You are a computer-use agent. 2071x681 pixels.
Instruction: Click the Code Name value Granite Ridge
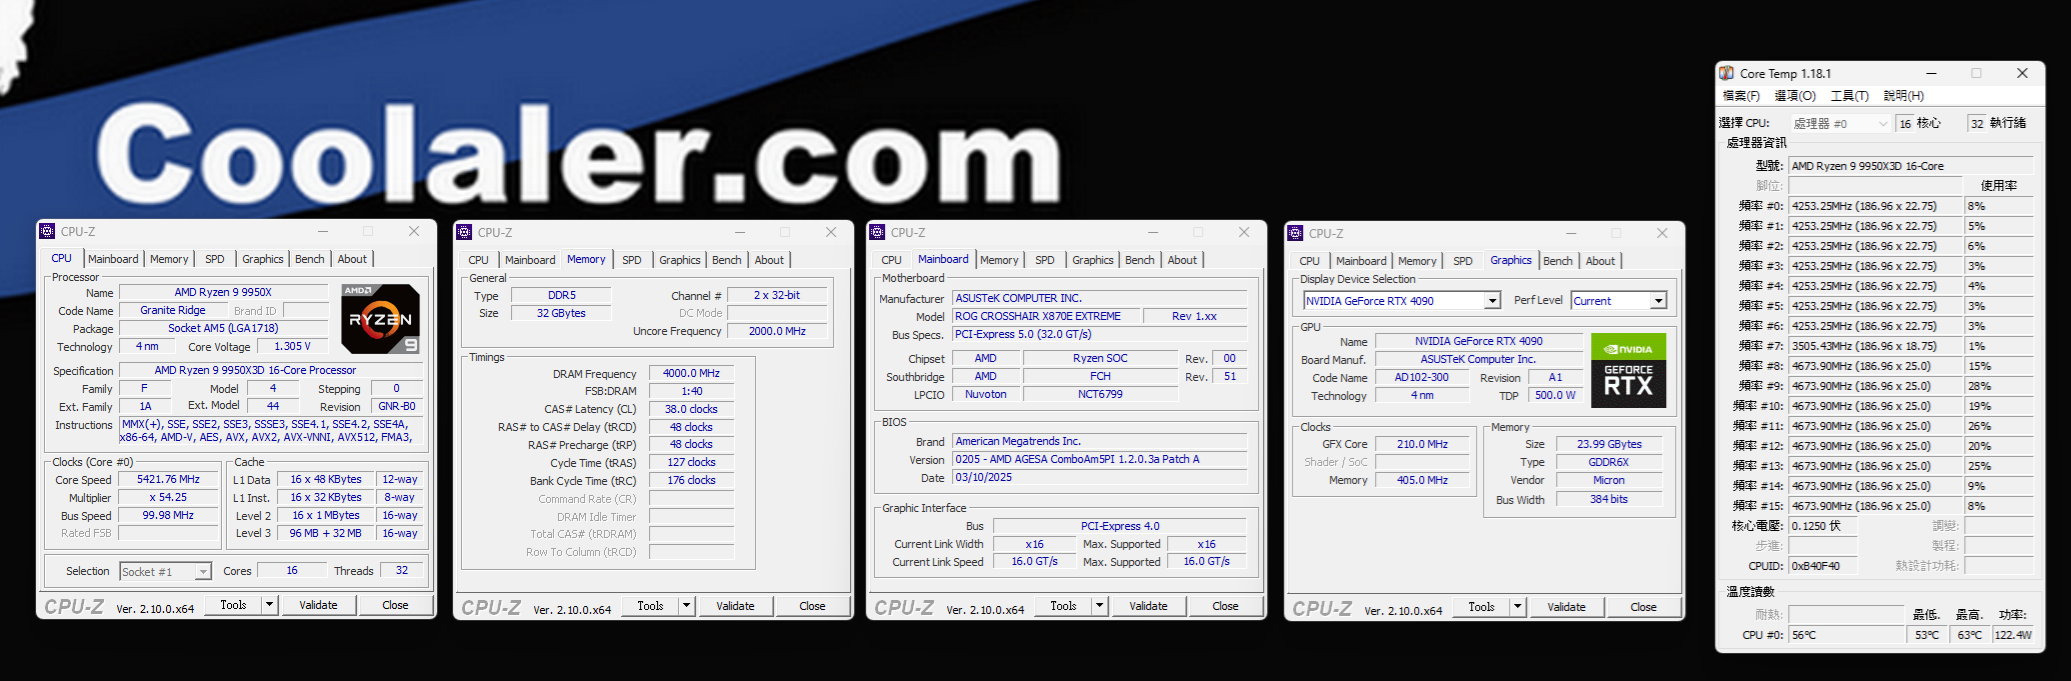pyautogui.click(x=172, y=311)
